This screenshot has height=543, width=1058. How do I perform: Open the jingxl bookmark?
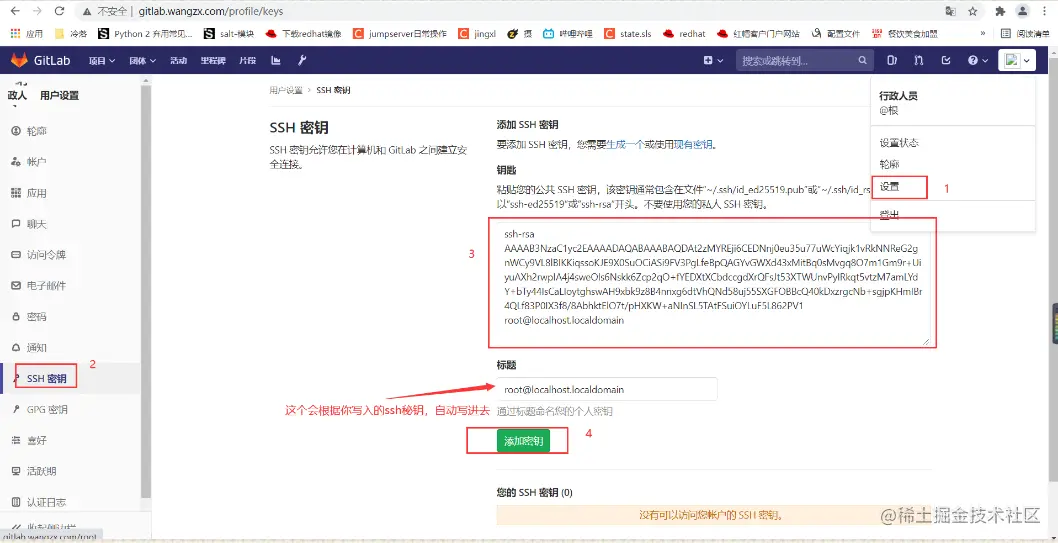coord(477,33)
